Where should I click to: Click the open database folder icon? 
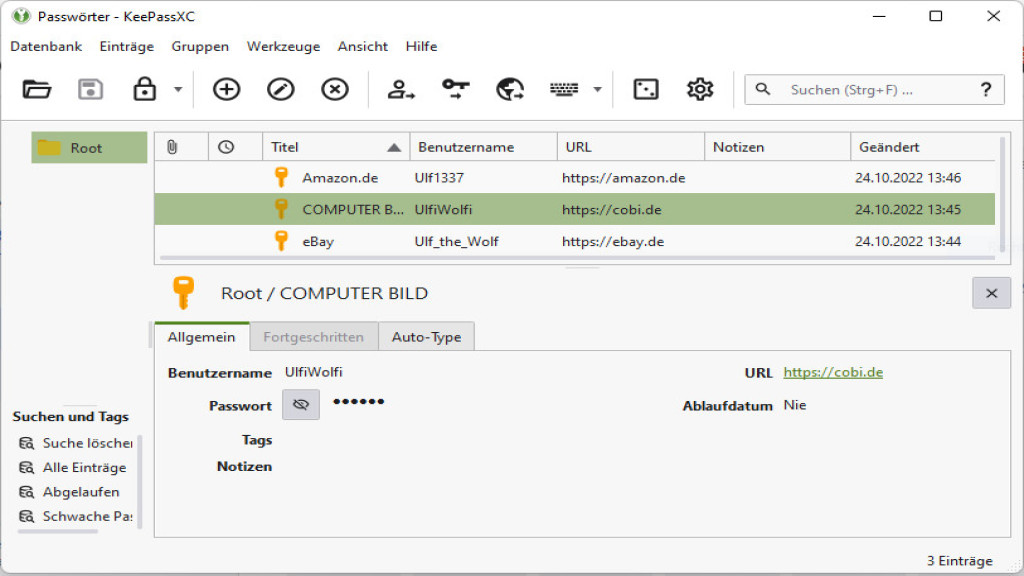coord(37,89)
